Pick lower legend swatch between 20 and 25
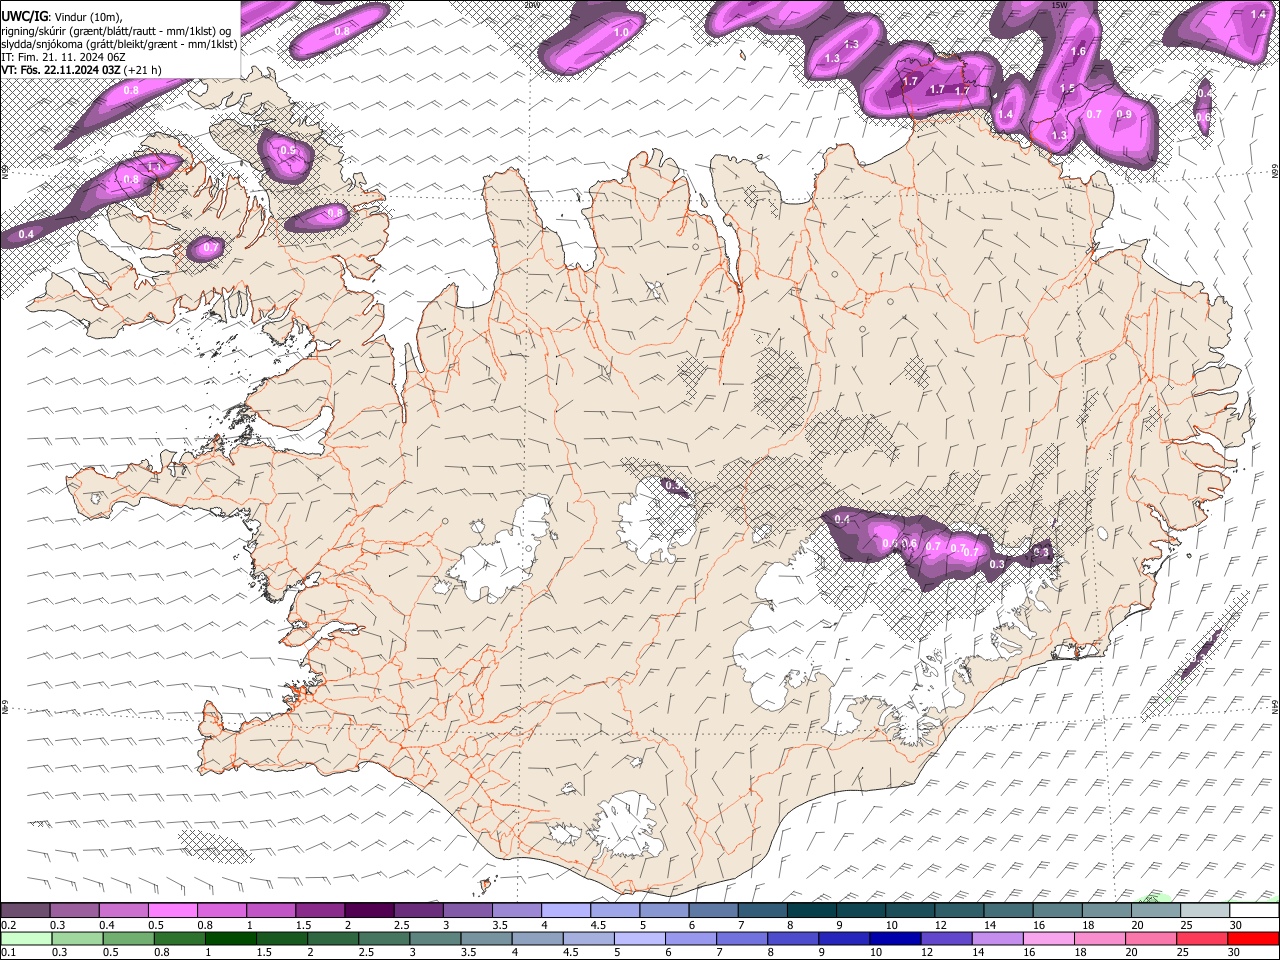The width and height of the screenshot is (1280, 960). pyautogui.click(x=1152, y=938)
